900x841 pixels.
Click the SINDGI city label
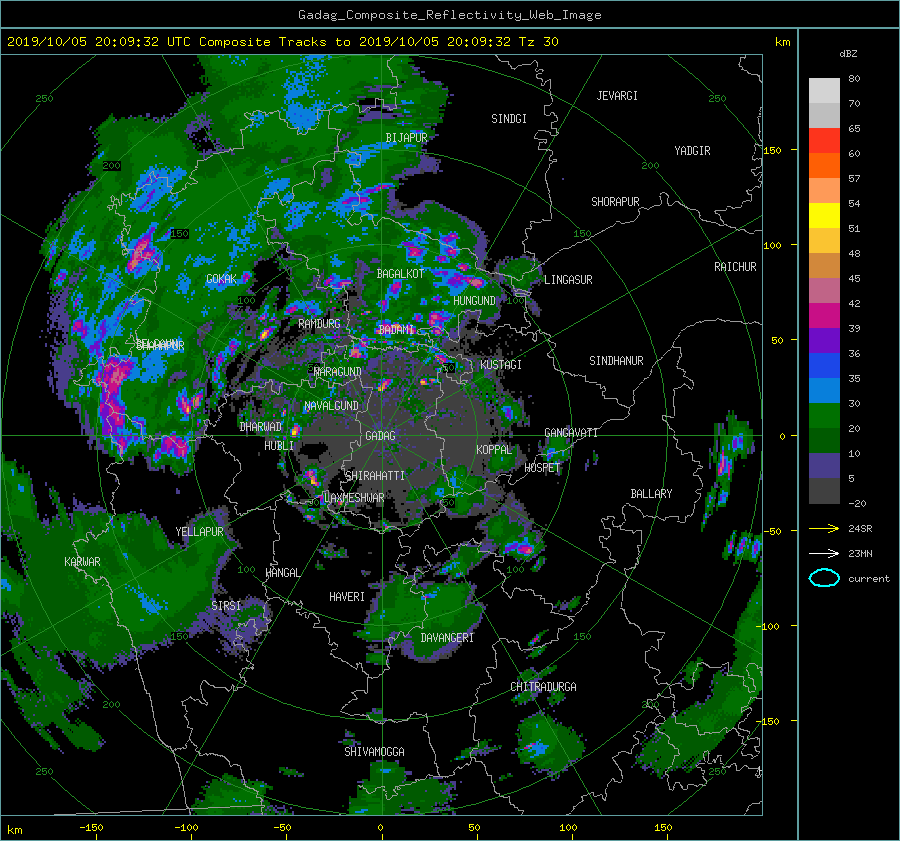[509, 119]
